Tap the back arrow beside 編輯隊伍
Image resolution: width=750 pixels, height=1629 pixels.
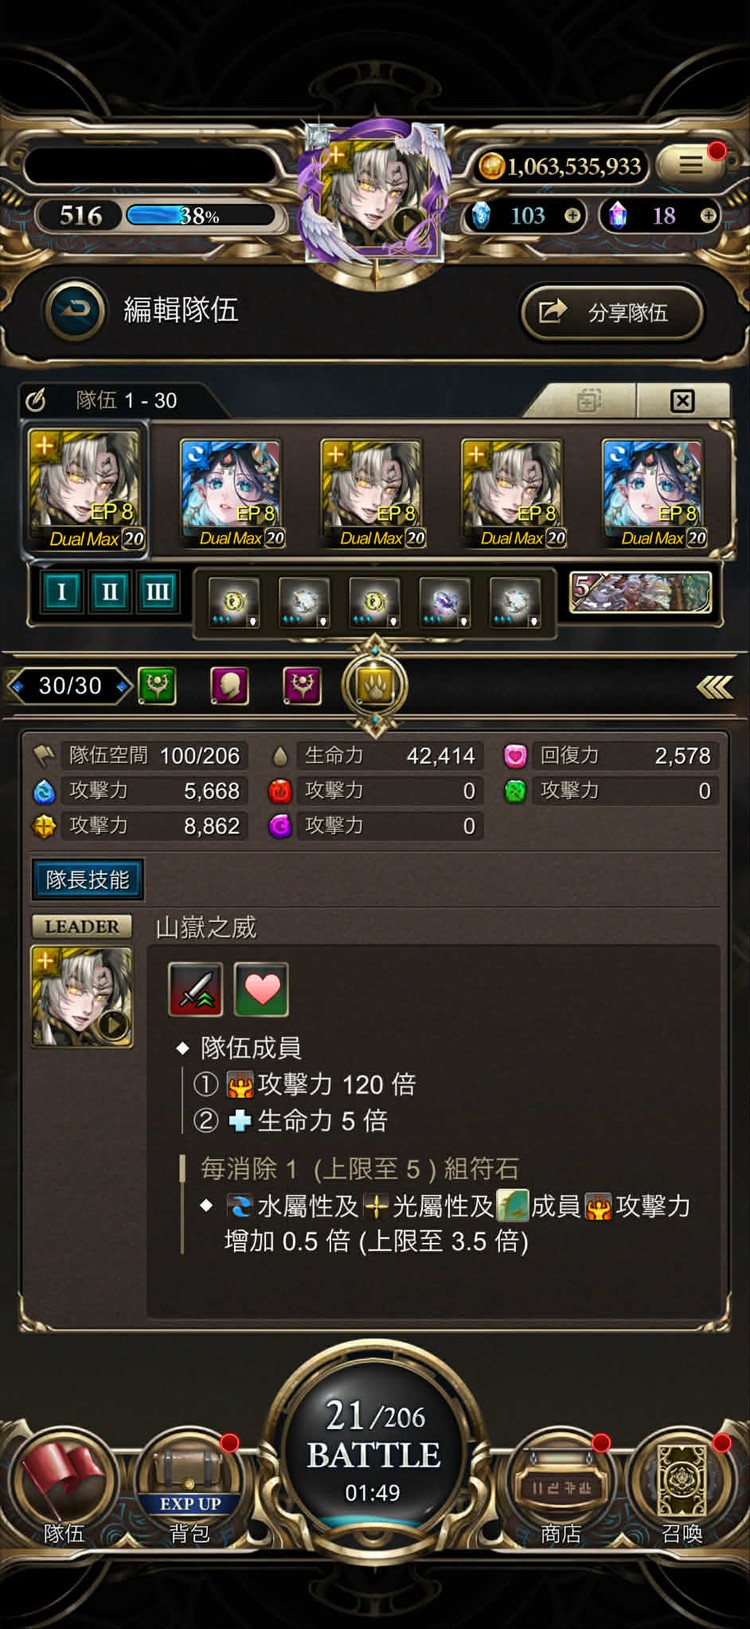coord(75,310)
